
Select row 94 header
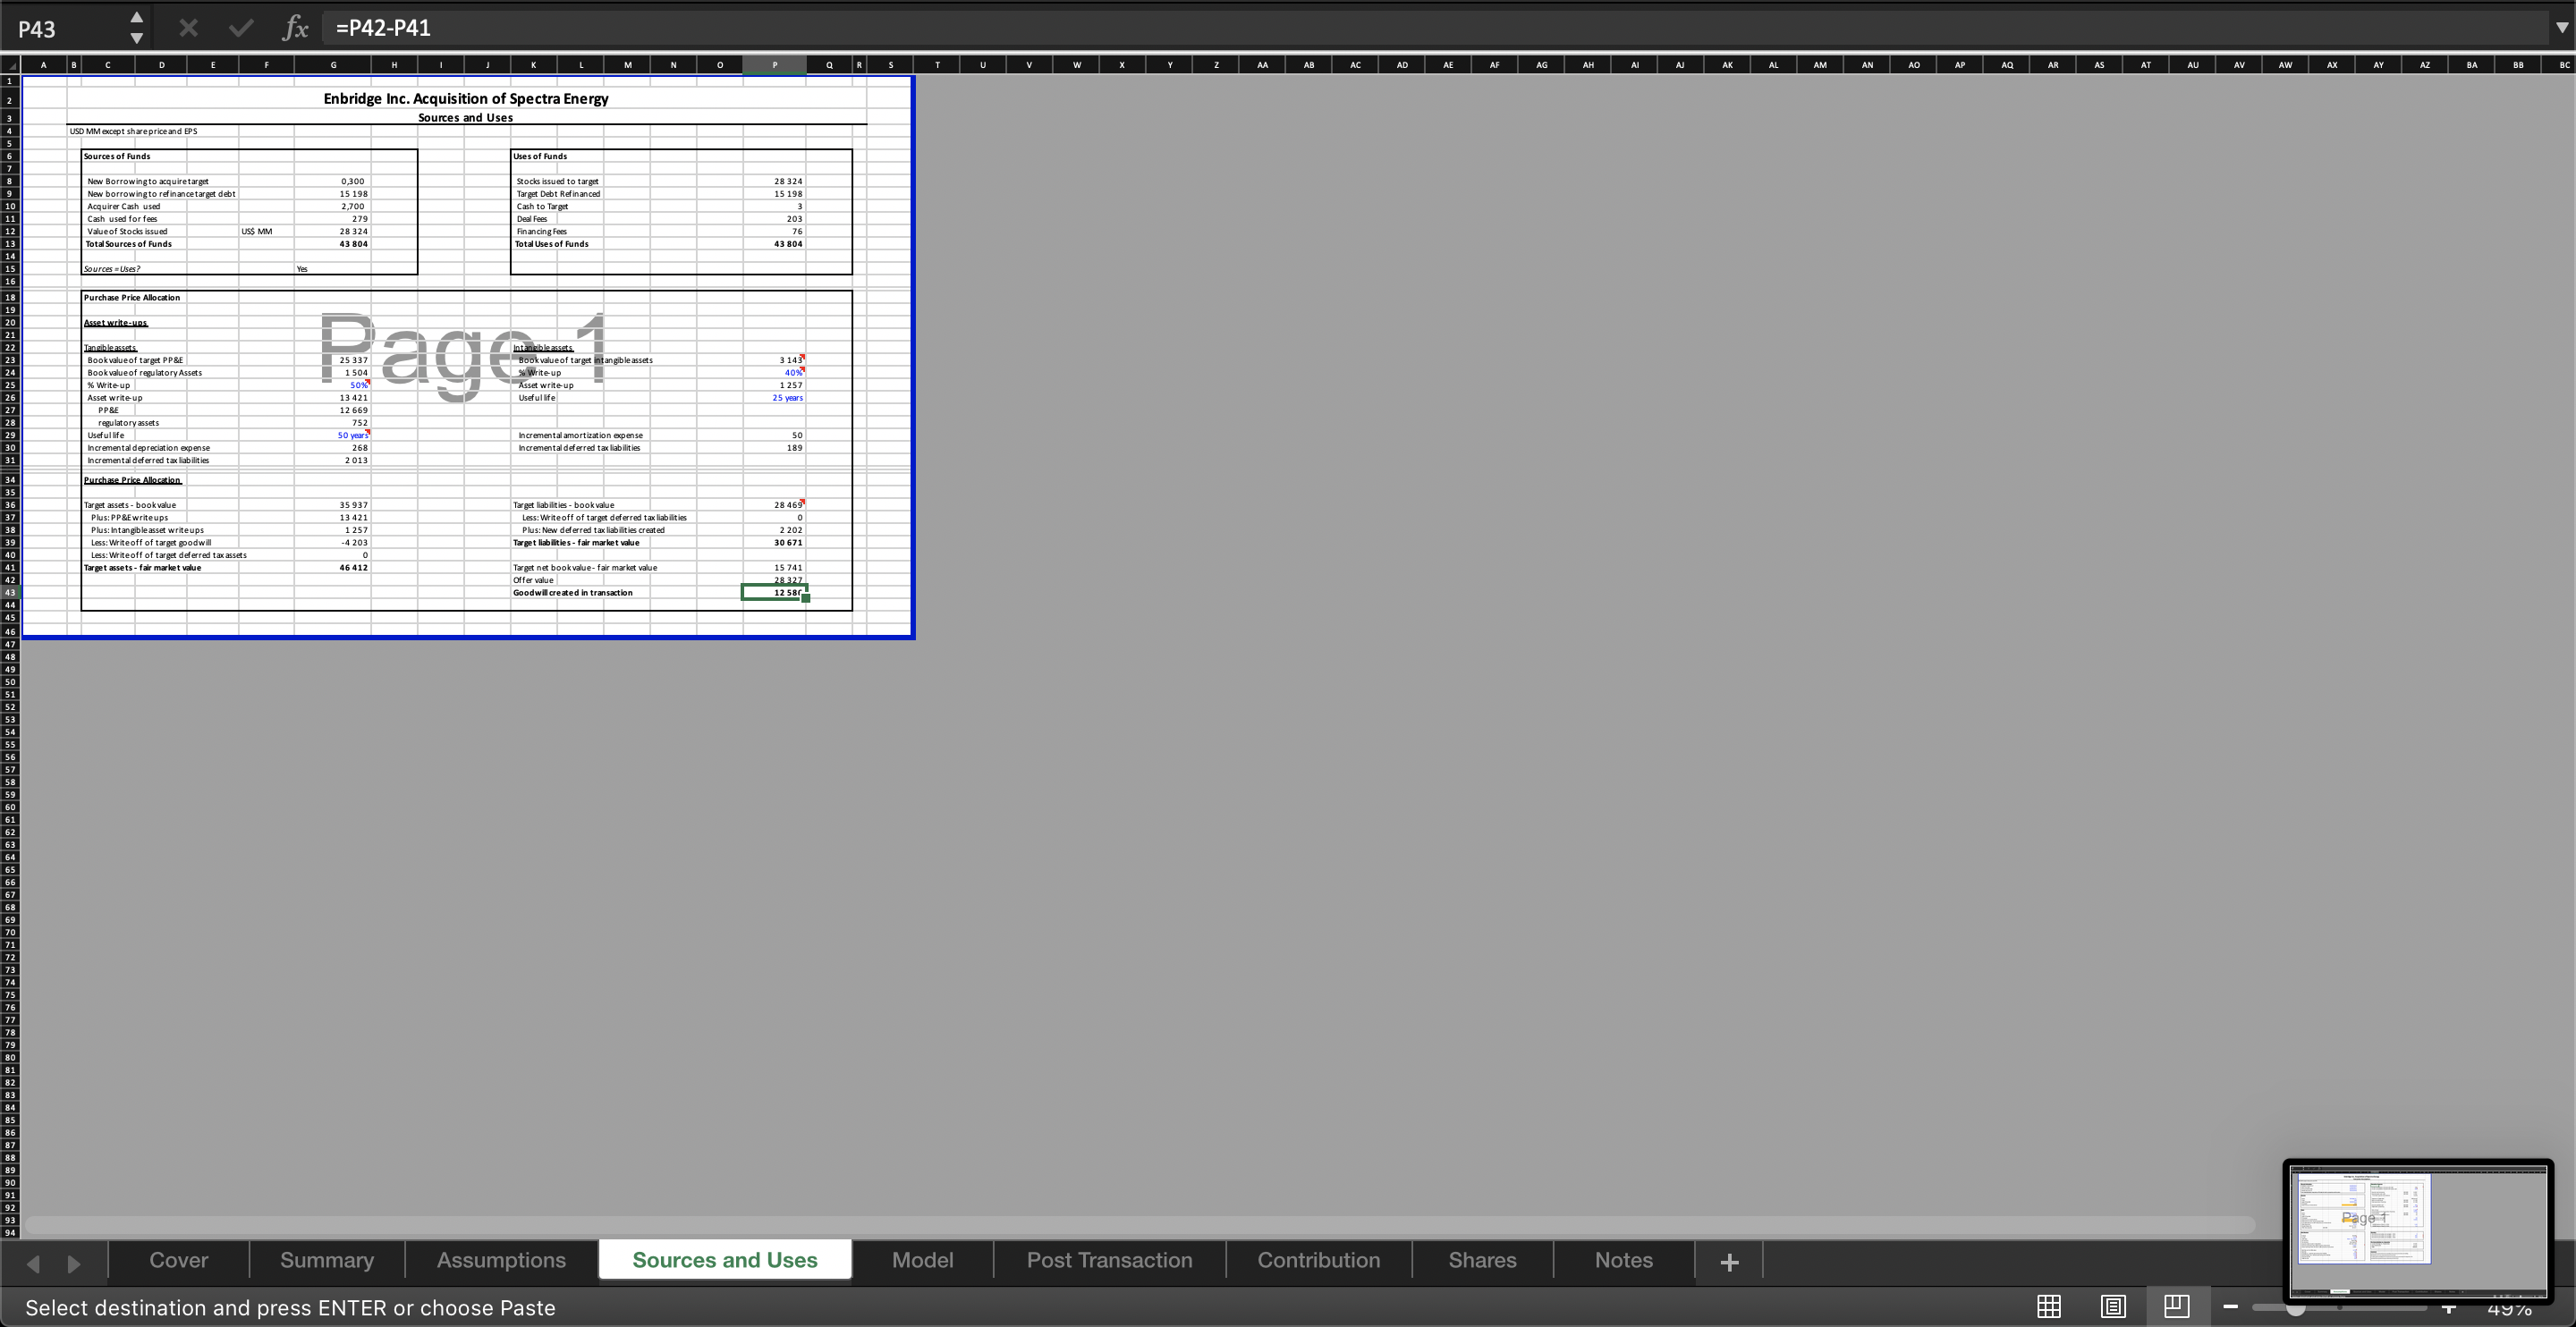coord(10,1233)
